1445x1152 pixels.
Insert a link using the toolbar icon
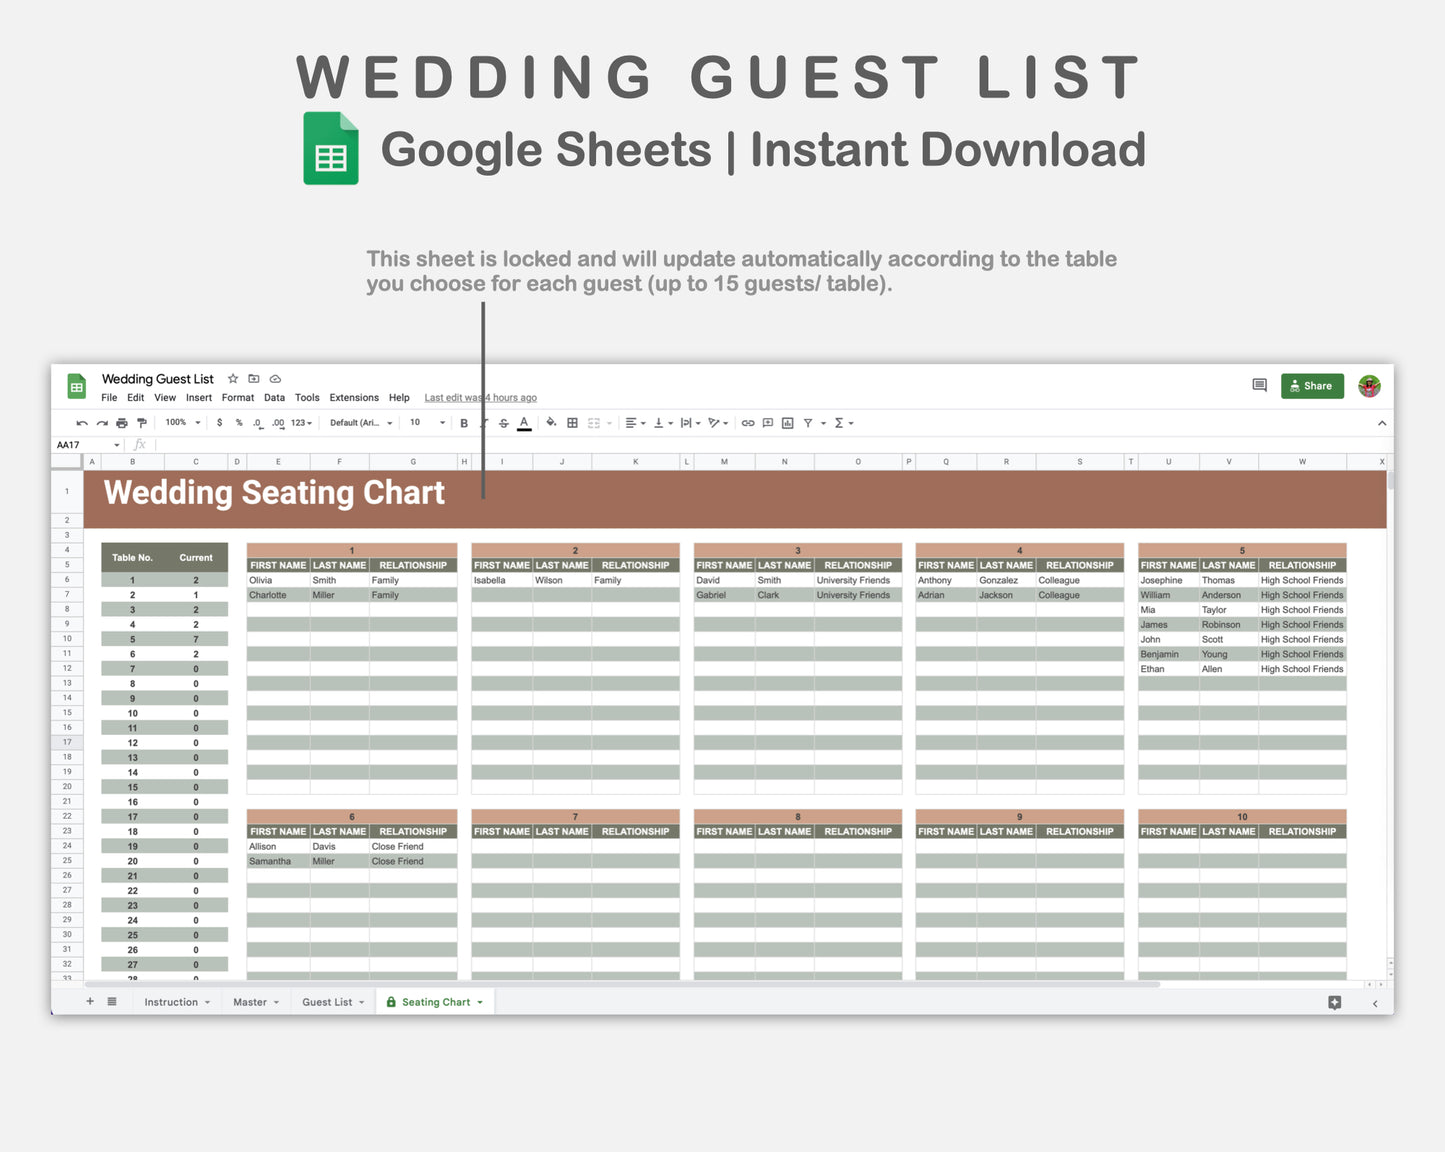pos(747,422)
